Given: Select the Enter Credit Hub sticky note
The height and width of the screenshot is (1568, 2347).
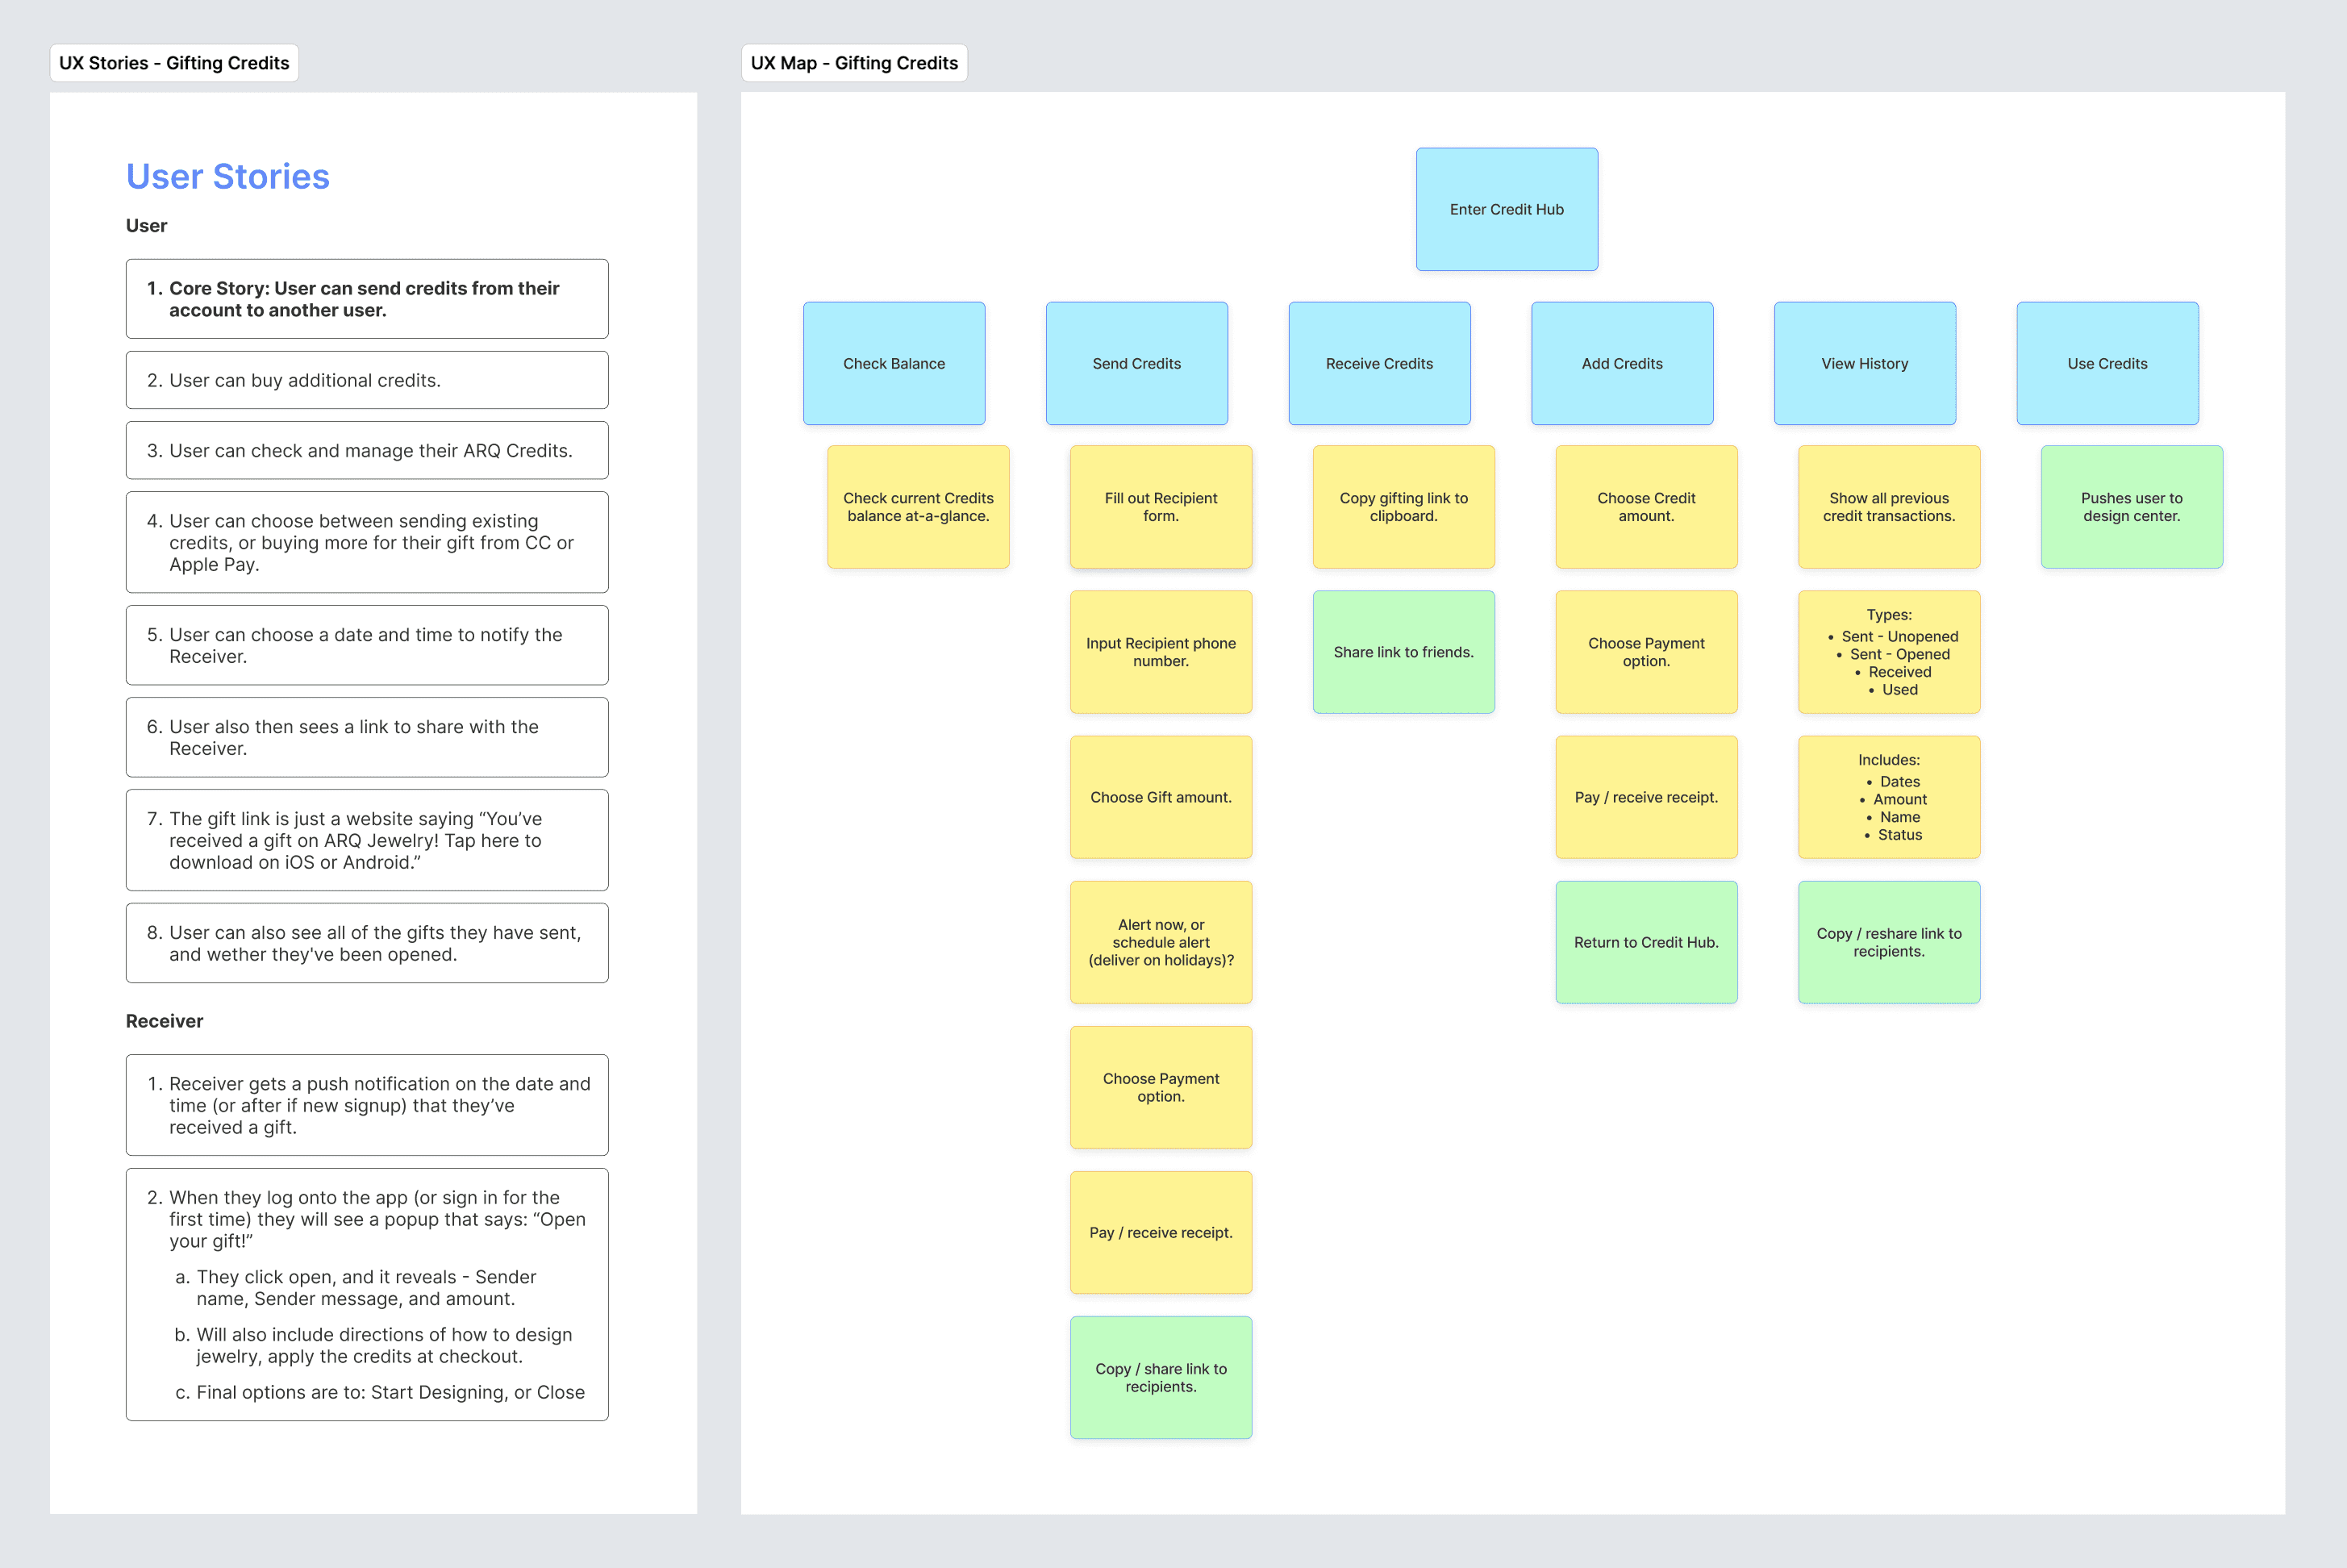Looking at the screenshot, I should coord(1506,209).
